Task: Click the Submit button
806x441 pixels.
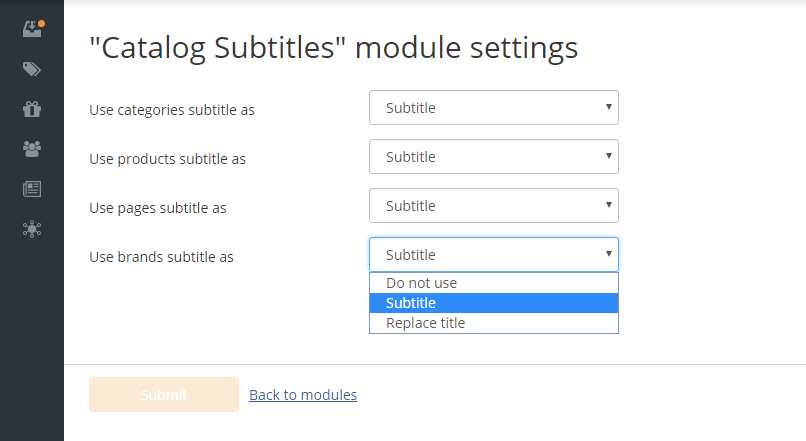Action: pyautogui.click(x=164, y=395)
